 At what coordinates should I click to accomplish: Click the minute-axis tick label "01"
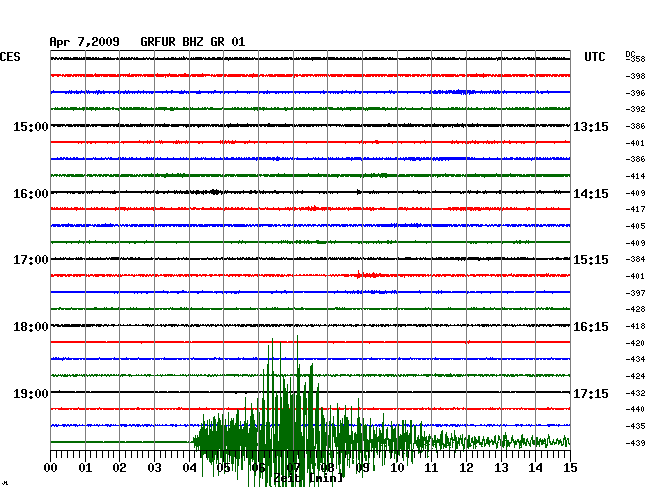tap(85, 468)
